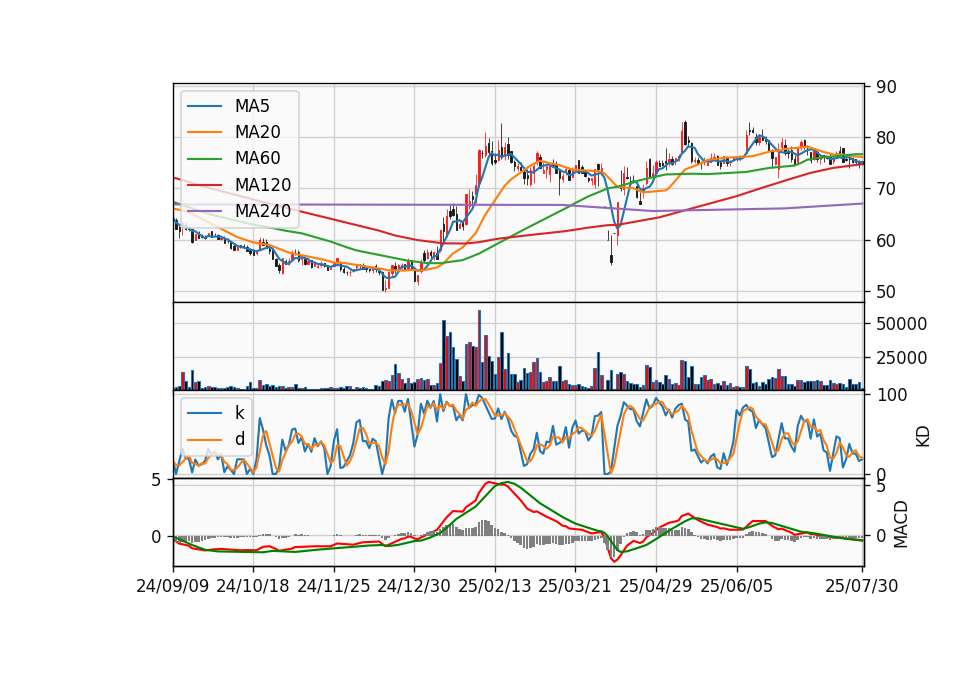Click the MA120 legend label

(x=263, y=185)
